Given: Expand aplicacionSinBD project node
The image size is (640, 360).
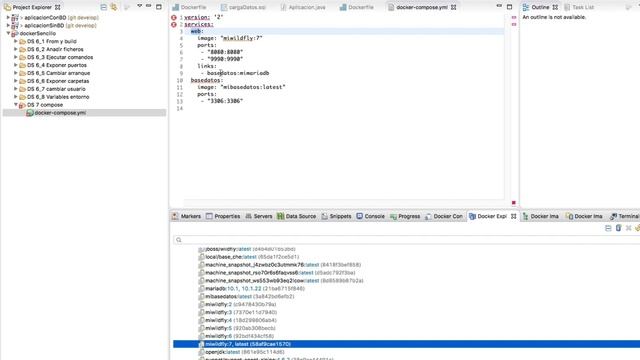Looking at the screenshot, I should pos(8,25).
